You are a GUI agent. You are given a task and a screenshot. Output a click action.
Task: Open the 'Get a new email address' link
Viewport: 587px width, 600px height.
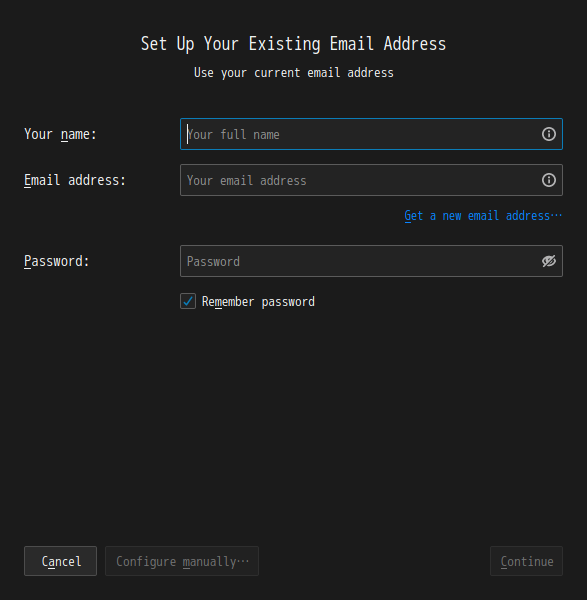point(483,216)
